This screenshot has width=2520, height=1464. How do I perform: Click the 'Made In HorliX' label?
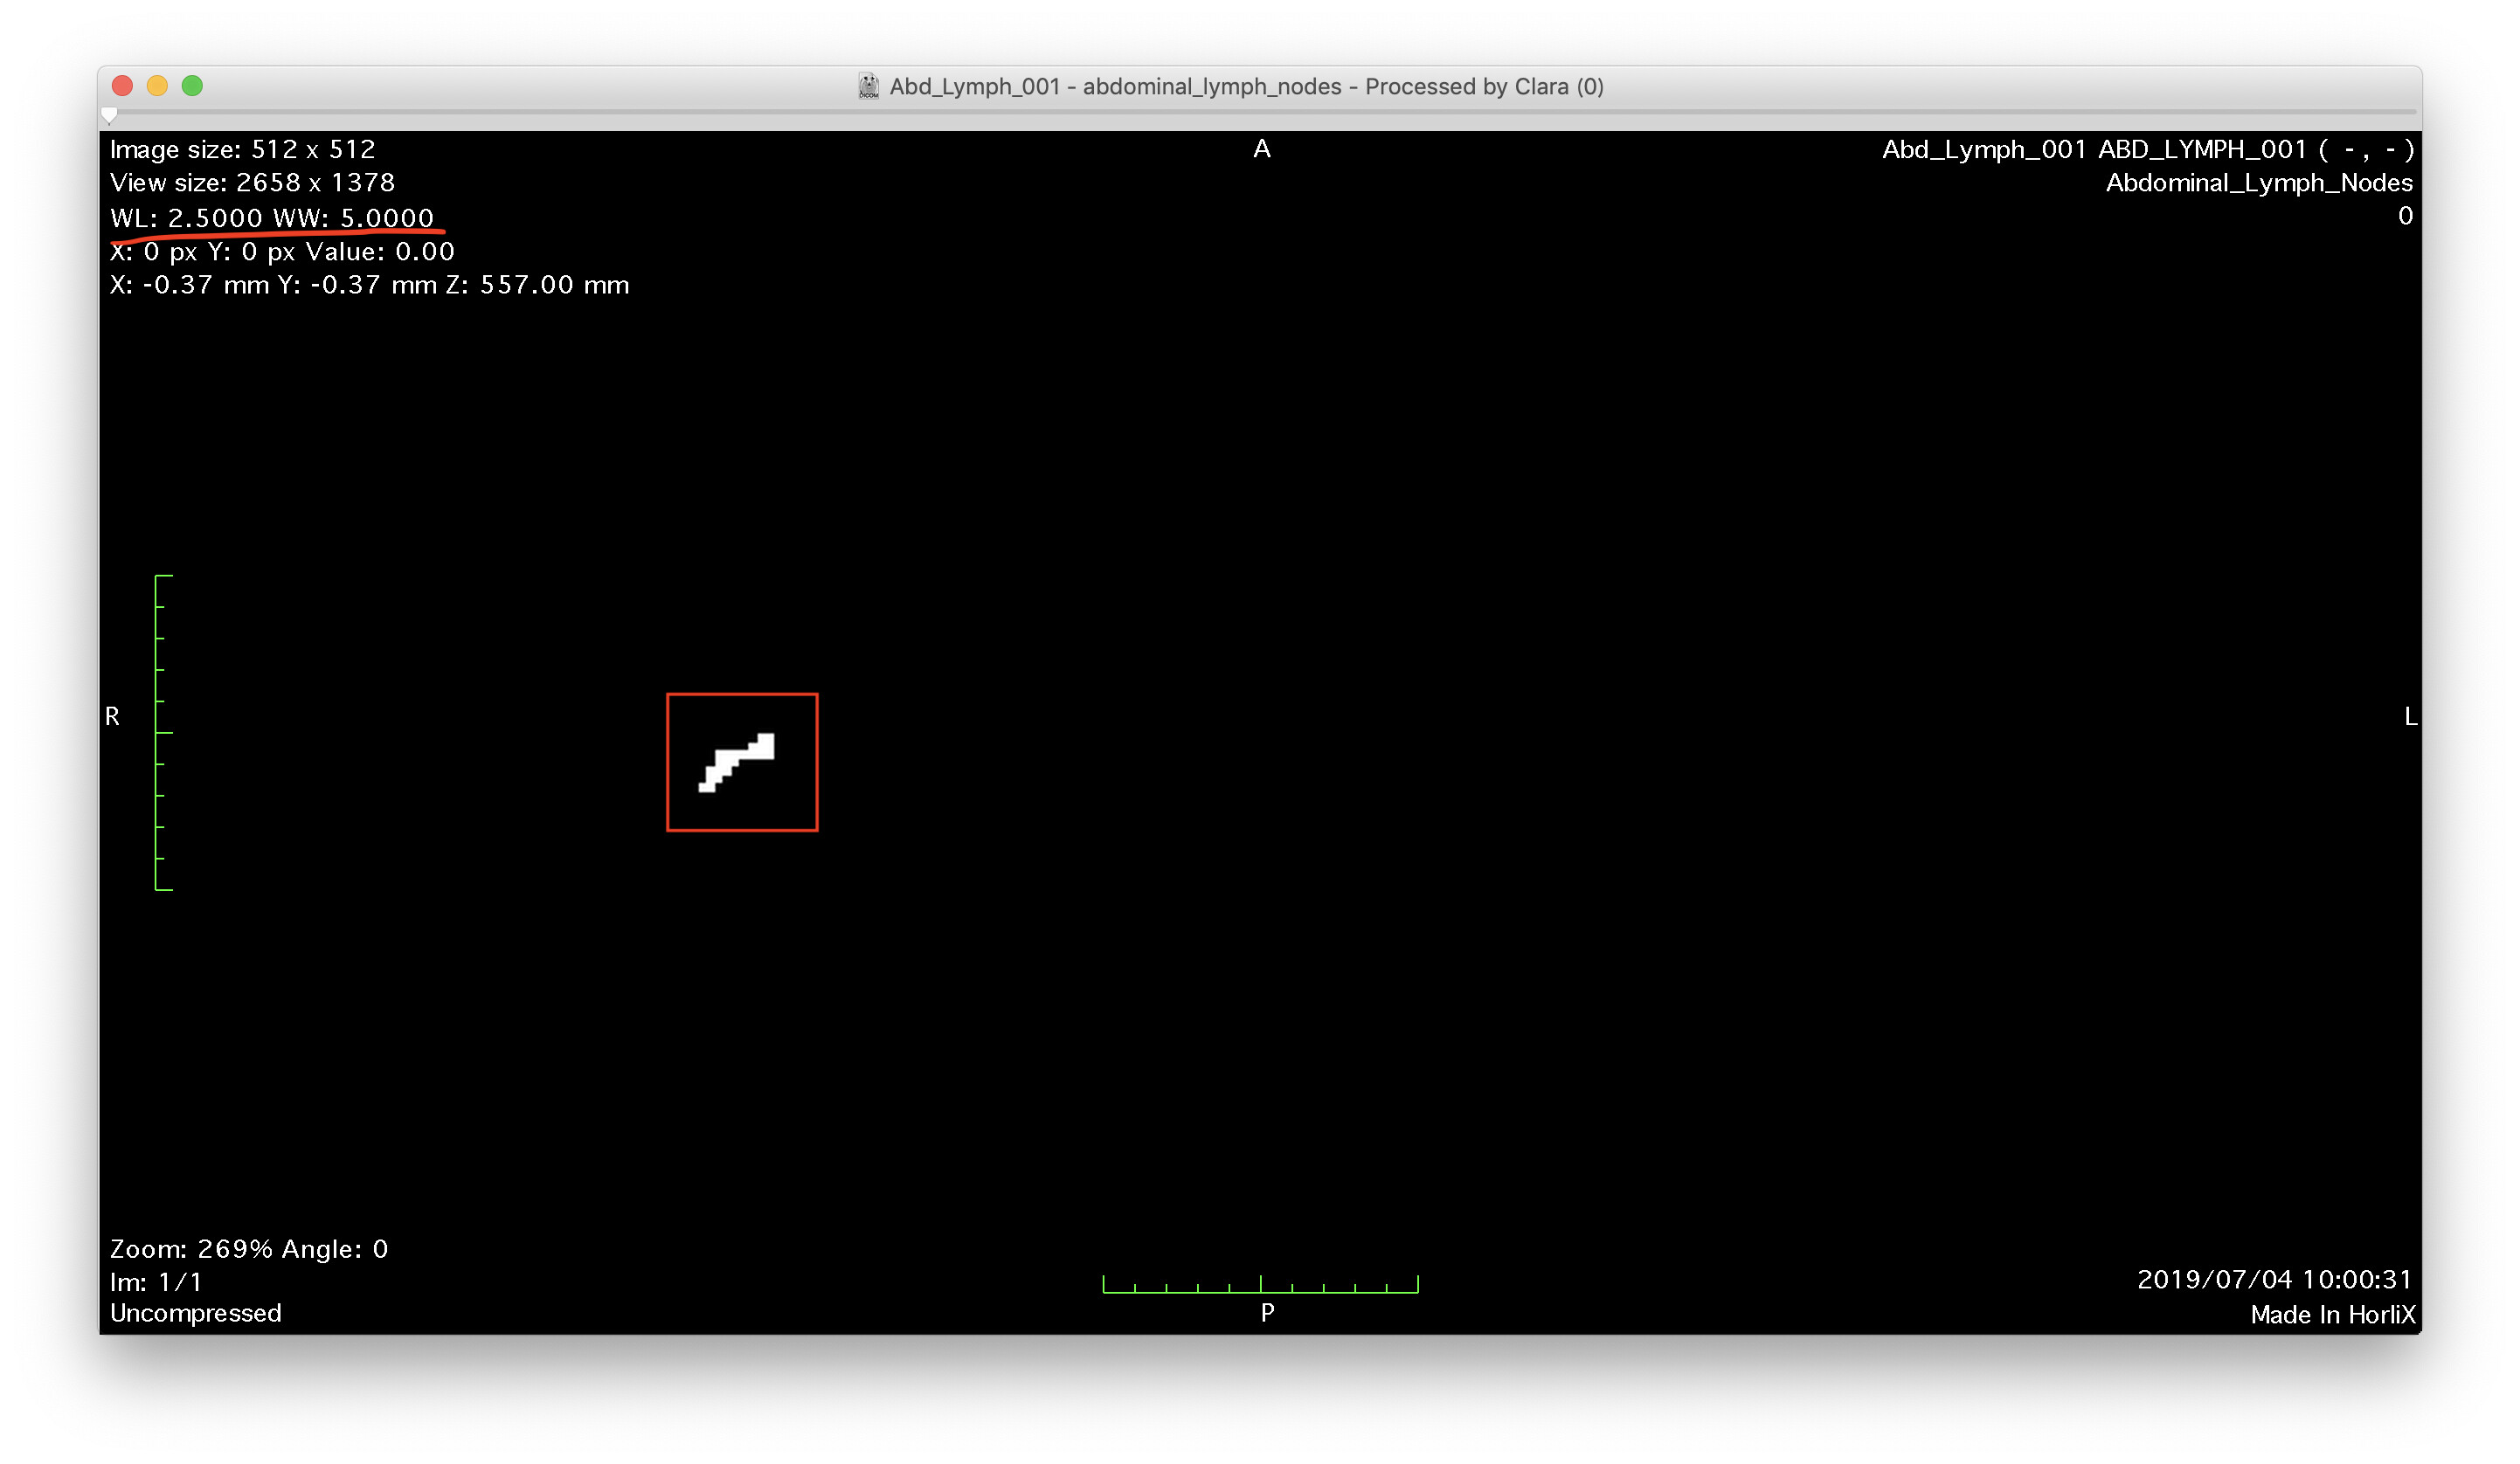[x=2332, y=1315]
